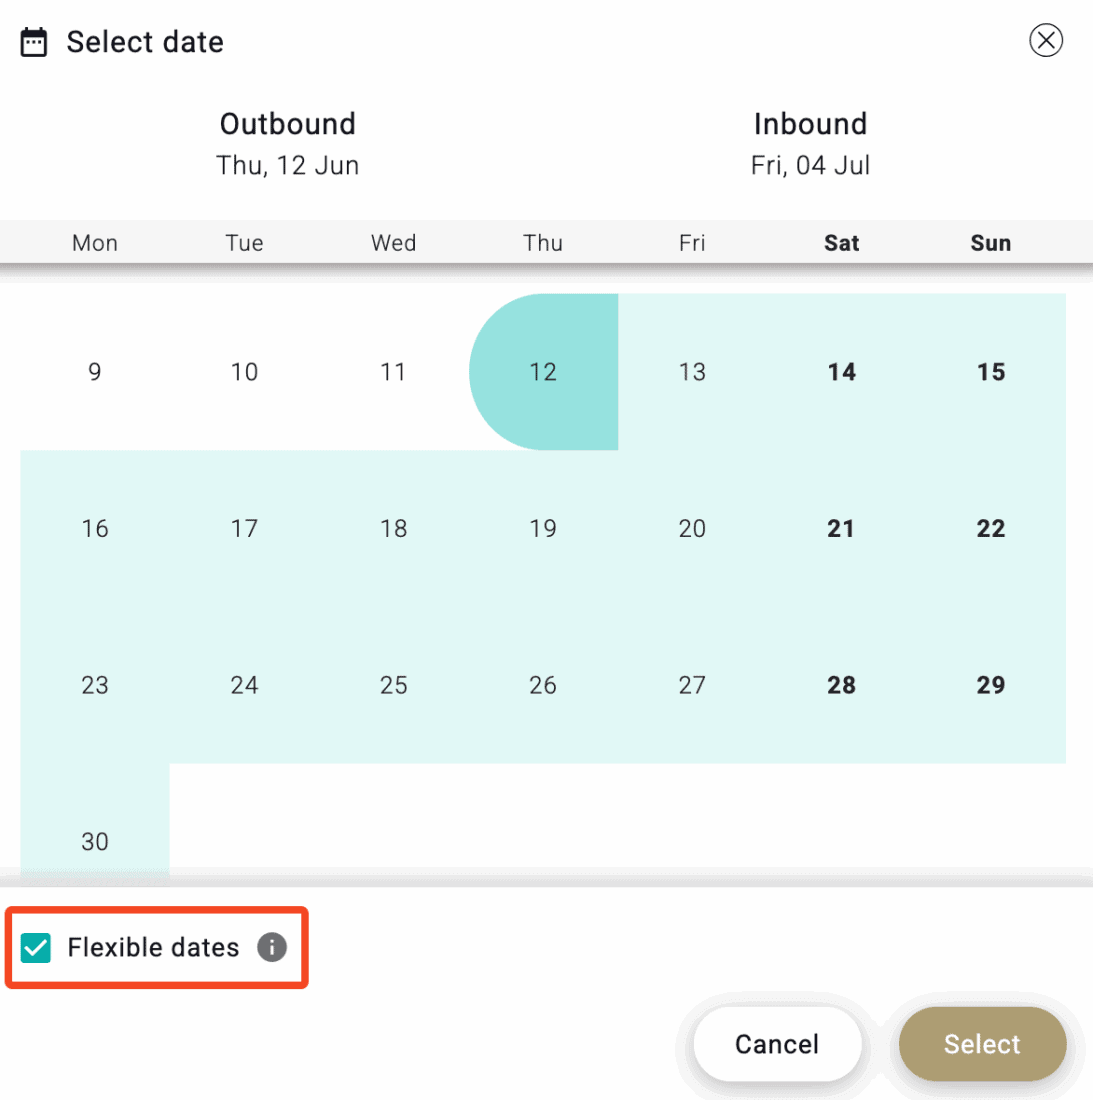
Task: Select the 12th as outbound date
Action: 543,372
